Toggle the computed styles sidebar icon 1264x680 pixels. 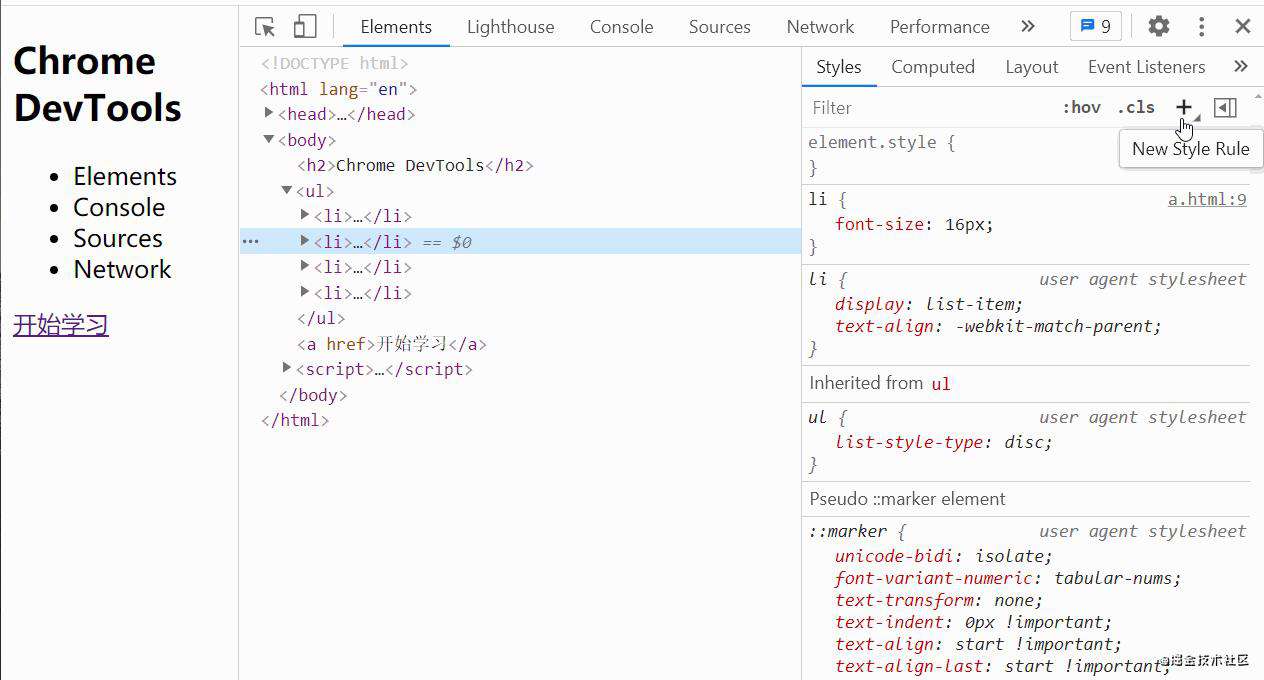pyautogui.click(x=1225, y=107)
